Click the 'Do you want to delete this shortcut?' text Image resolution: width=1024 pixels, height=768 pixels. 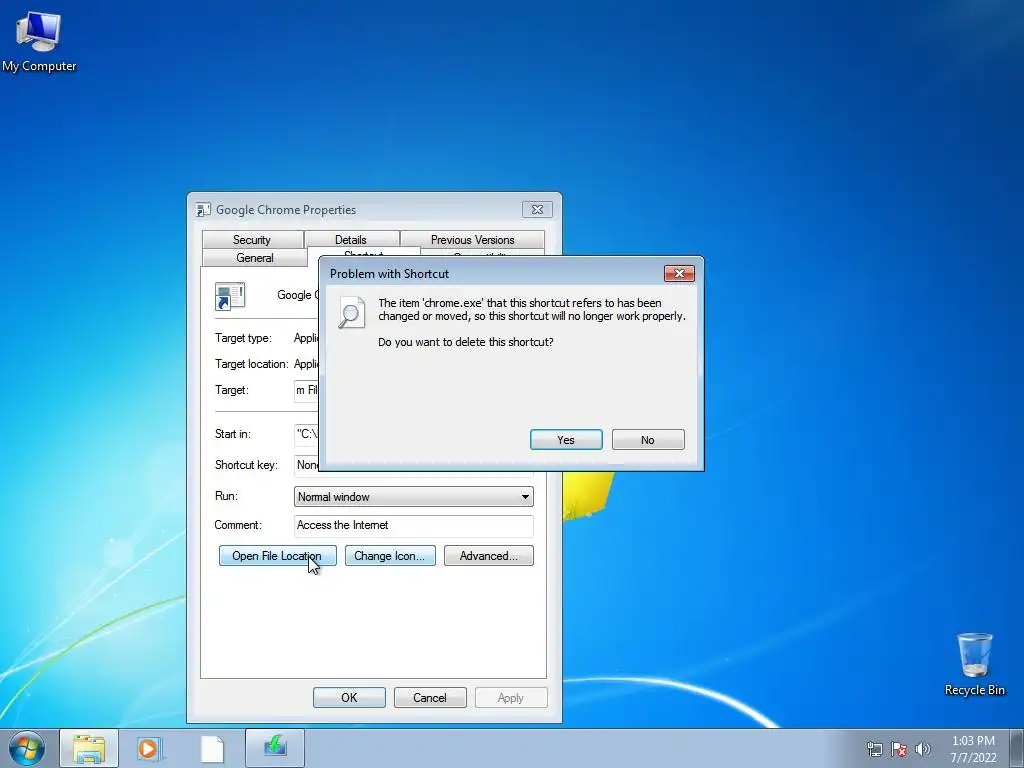[466, 342]
